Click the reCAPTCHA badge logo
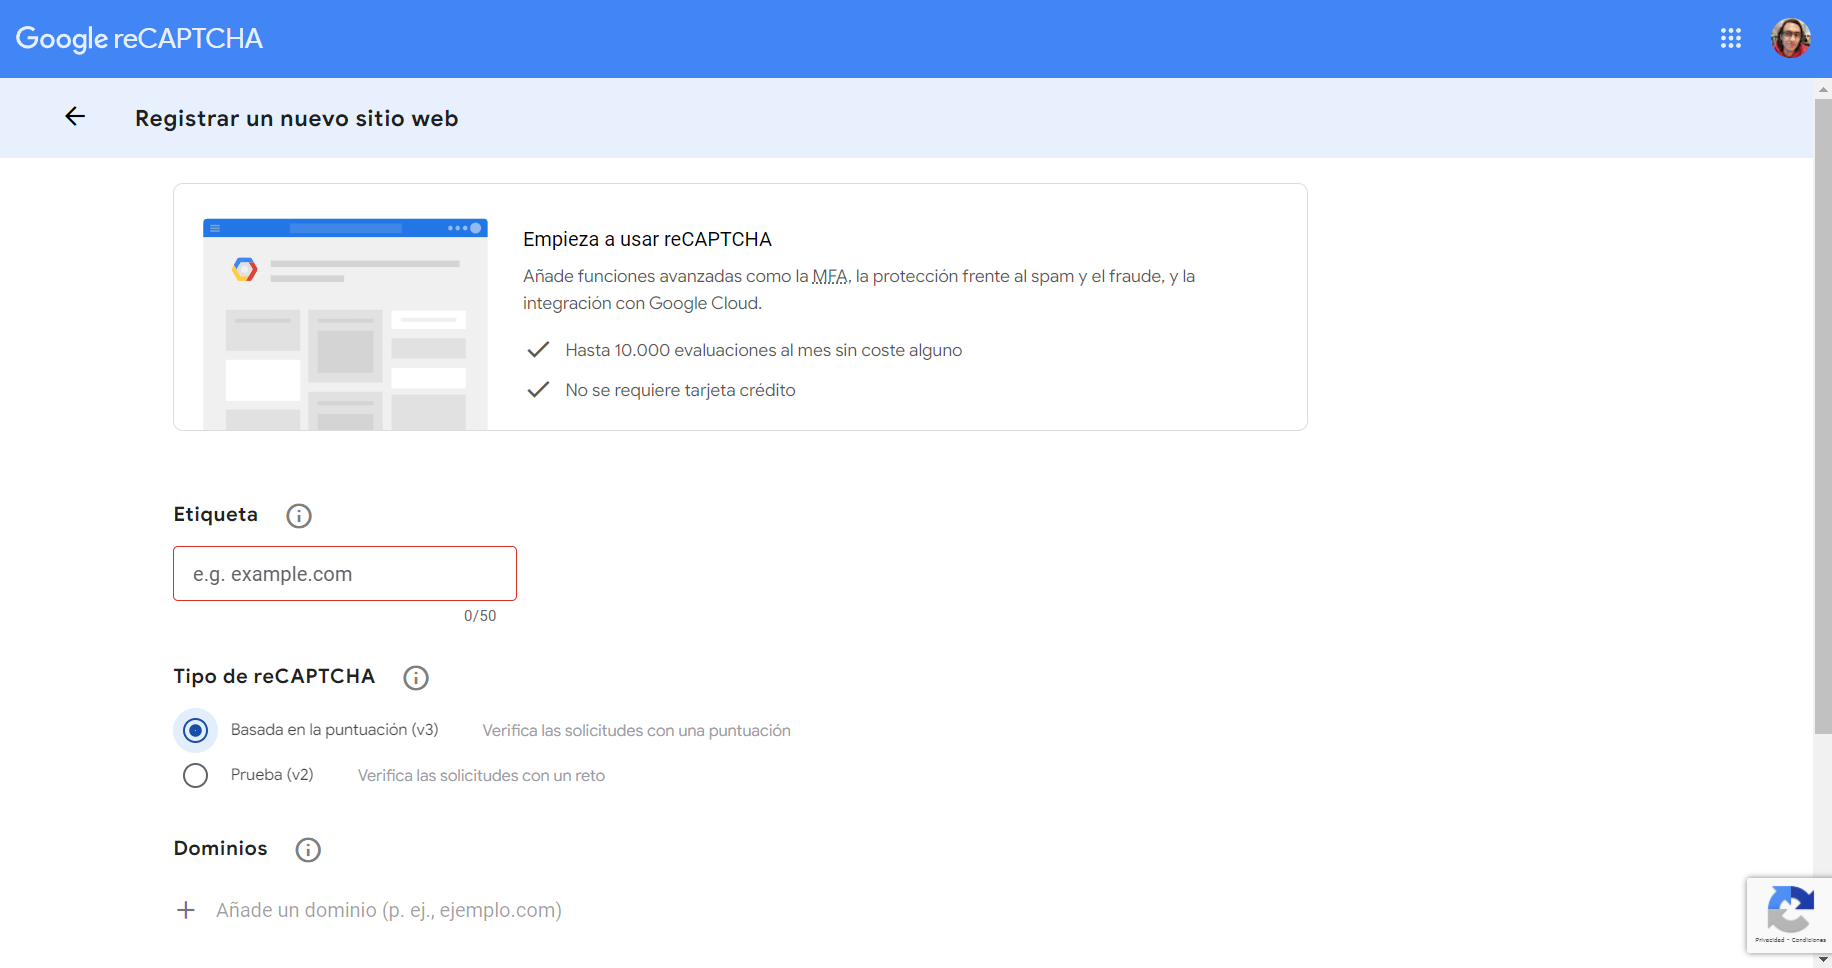 coord(1790,908)
